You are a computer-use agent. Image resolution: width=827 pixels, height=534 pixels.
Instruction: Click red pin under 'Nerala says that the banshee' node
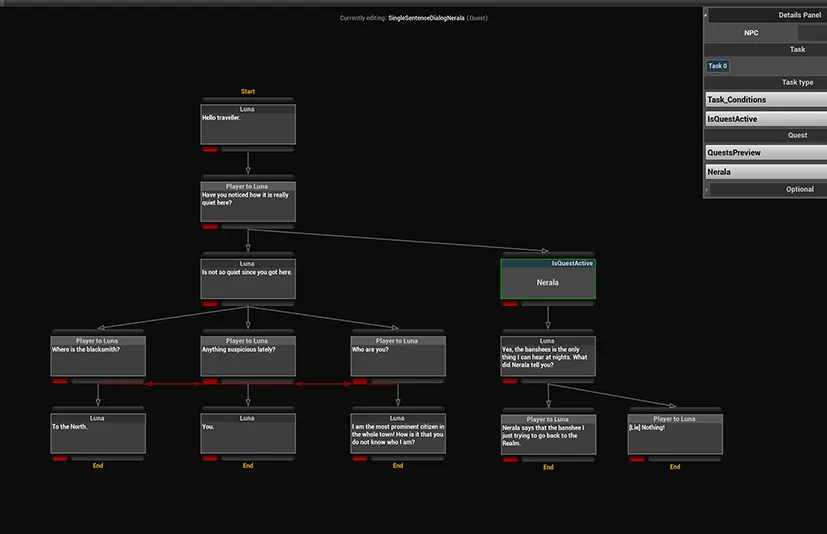coord(511,459)
